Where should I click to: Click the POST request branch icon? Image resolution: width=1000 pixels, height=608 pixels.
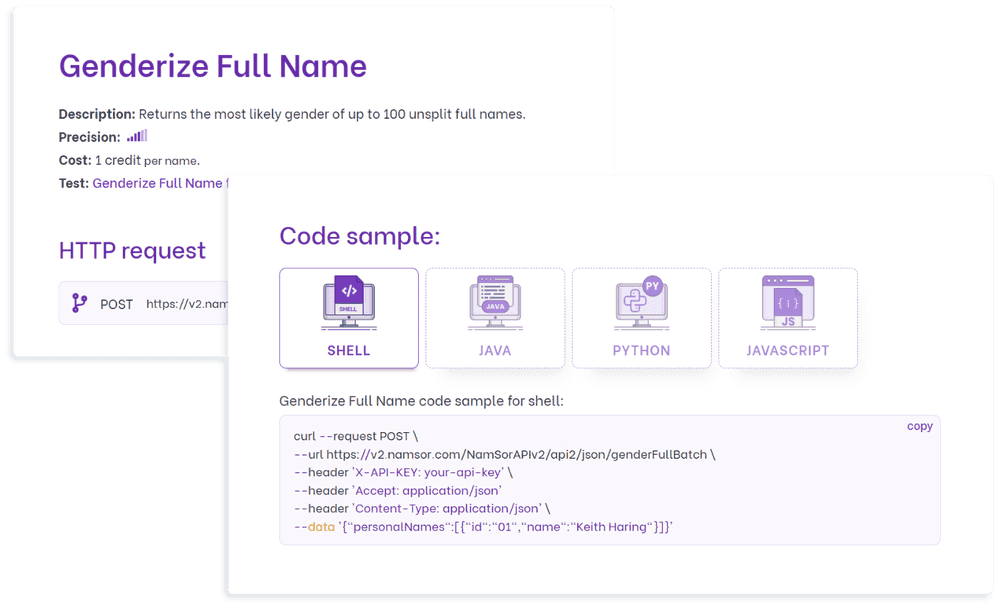pos(78,303)
